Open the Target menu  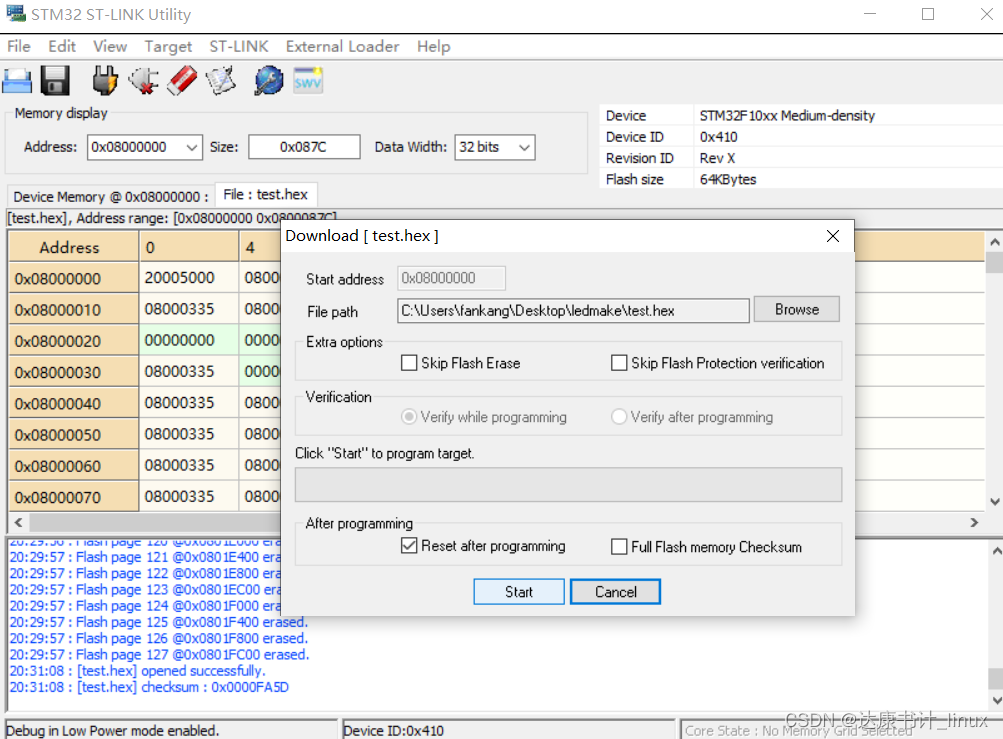168,47
